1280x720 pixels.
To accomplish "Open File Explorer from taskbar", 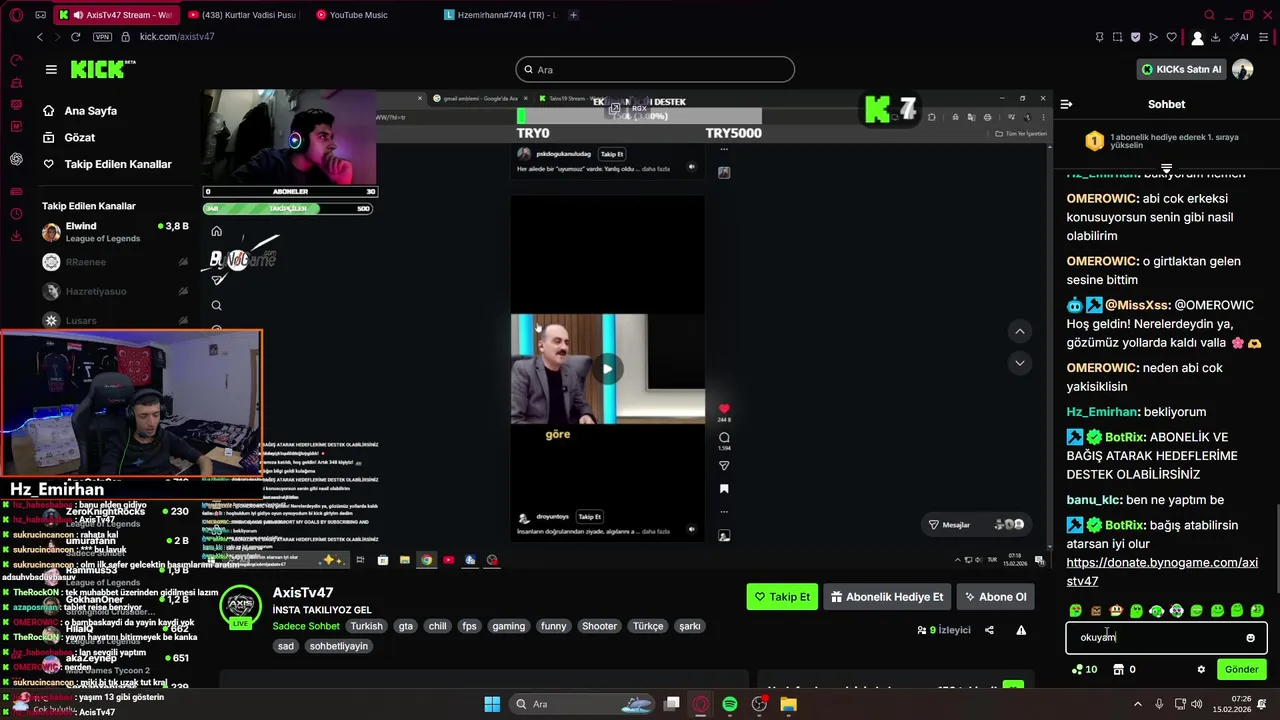I will pyautogui.click(x=788, y=704).
